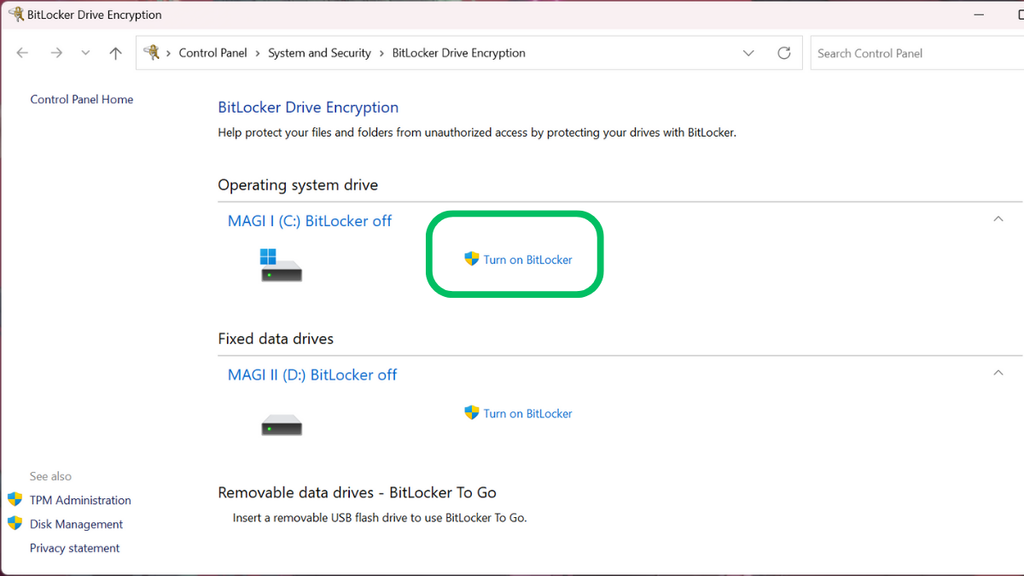Click the D: data drive icon

[x=281, y=424]
